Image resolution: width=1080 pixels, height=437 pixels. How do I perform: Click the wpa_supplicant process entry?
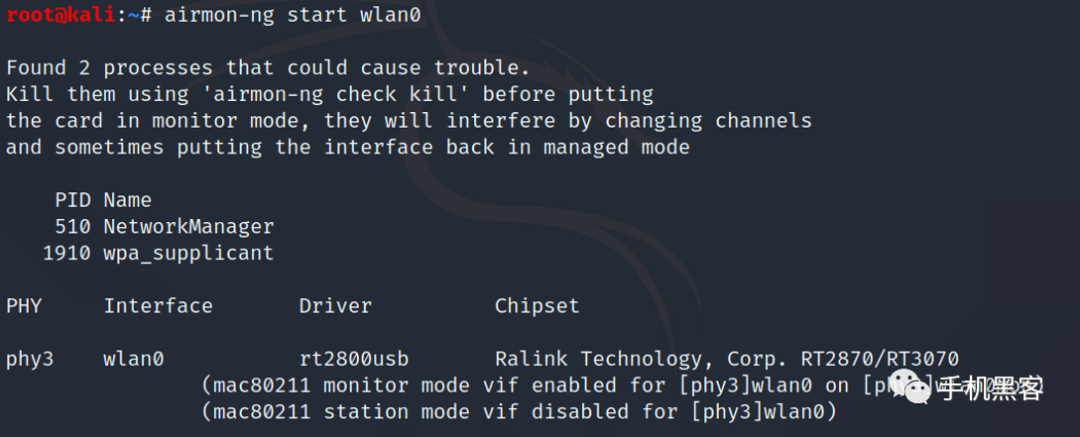click(189, 253)
